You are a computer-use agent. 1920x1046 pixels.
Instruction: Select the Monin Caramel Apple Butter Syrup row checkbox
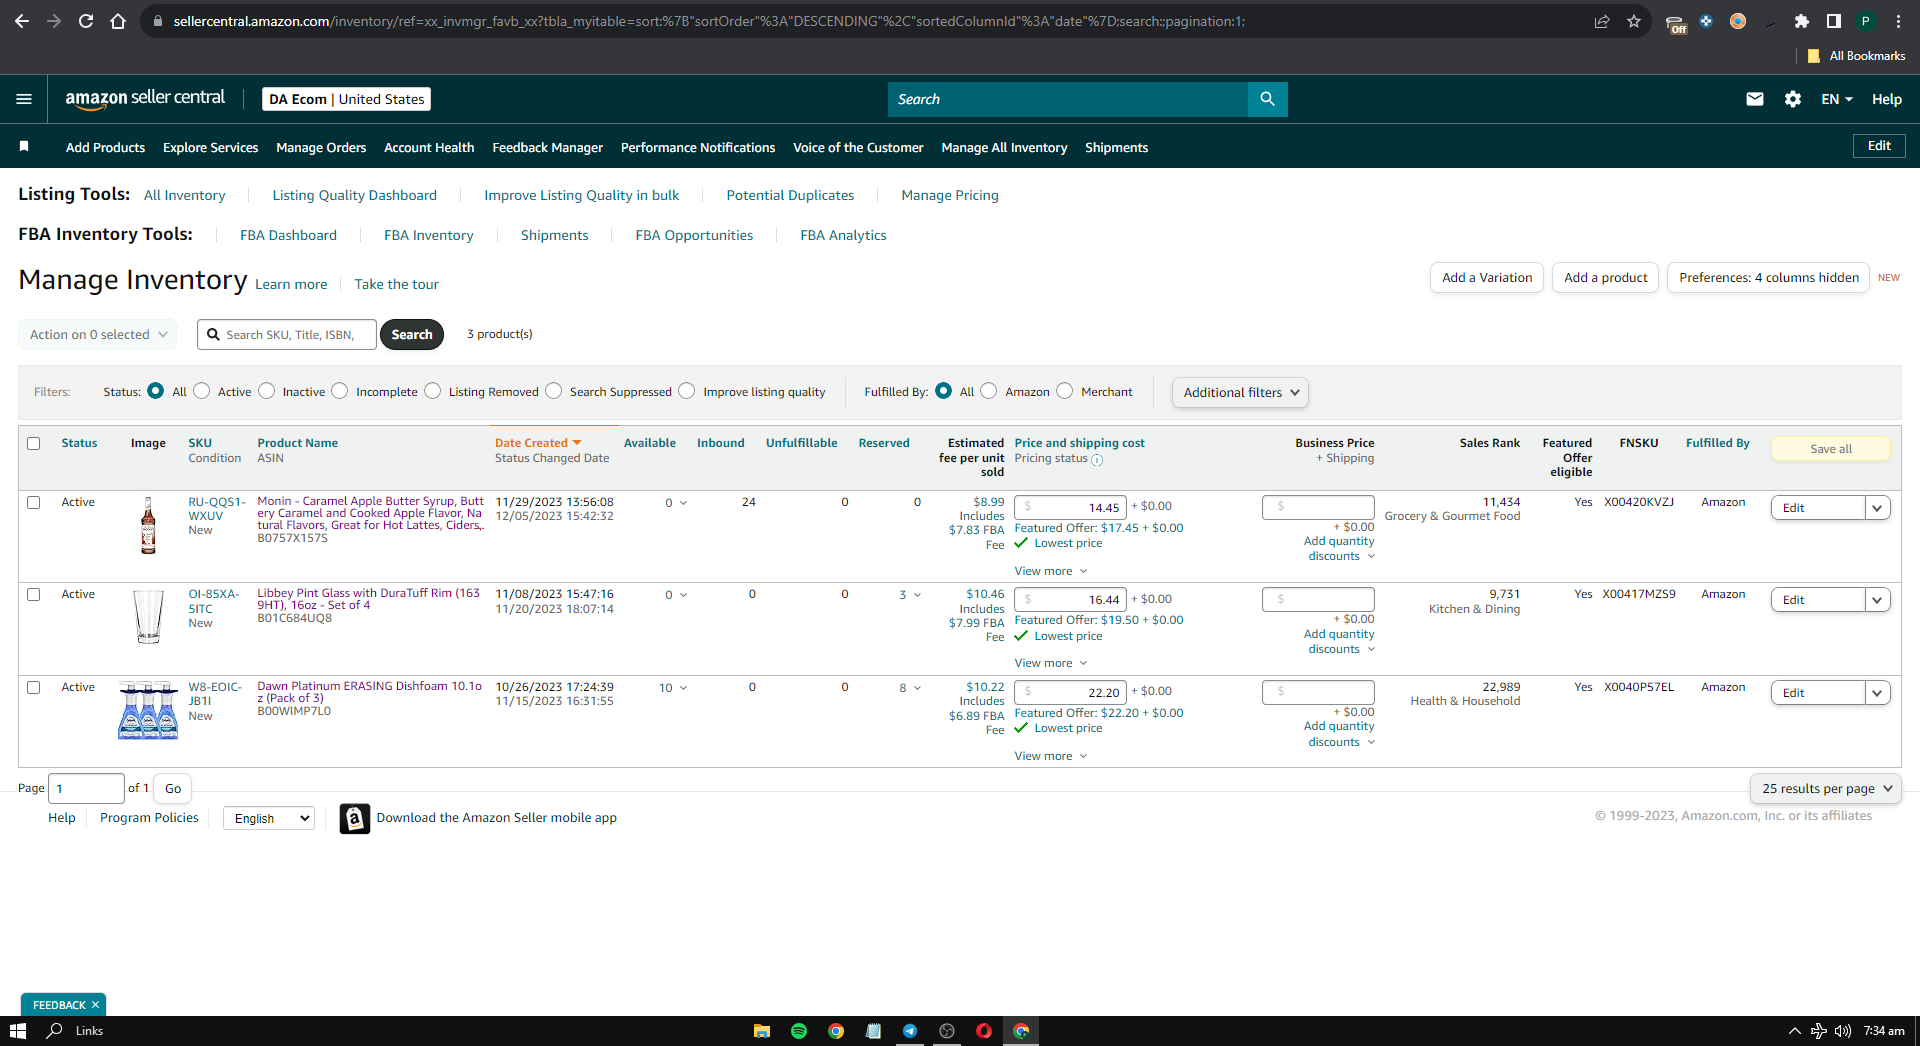point(34,502)
